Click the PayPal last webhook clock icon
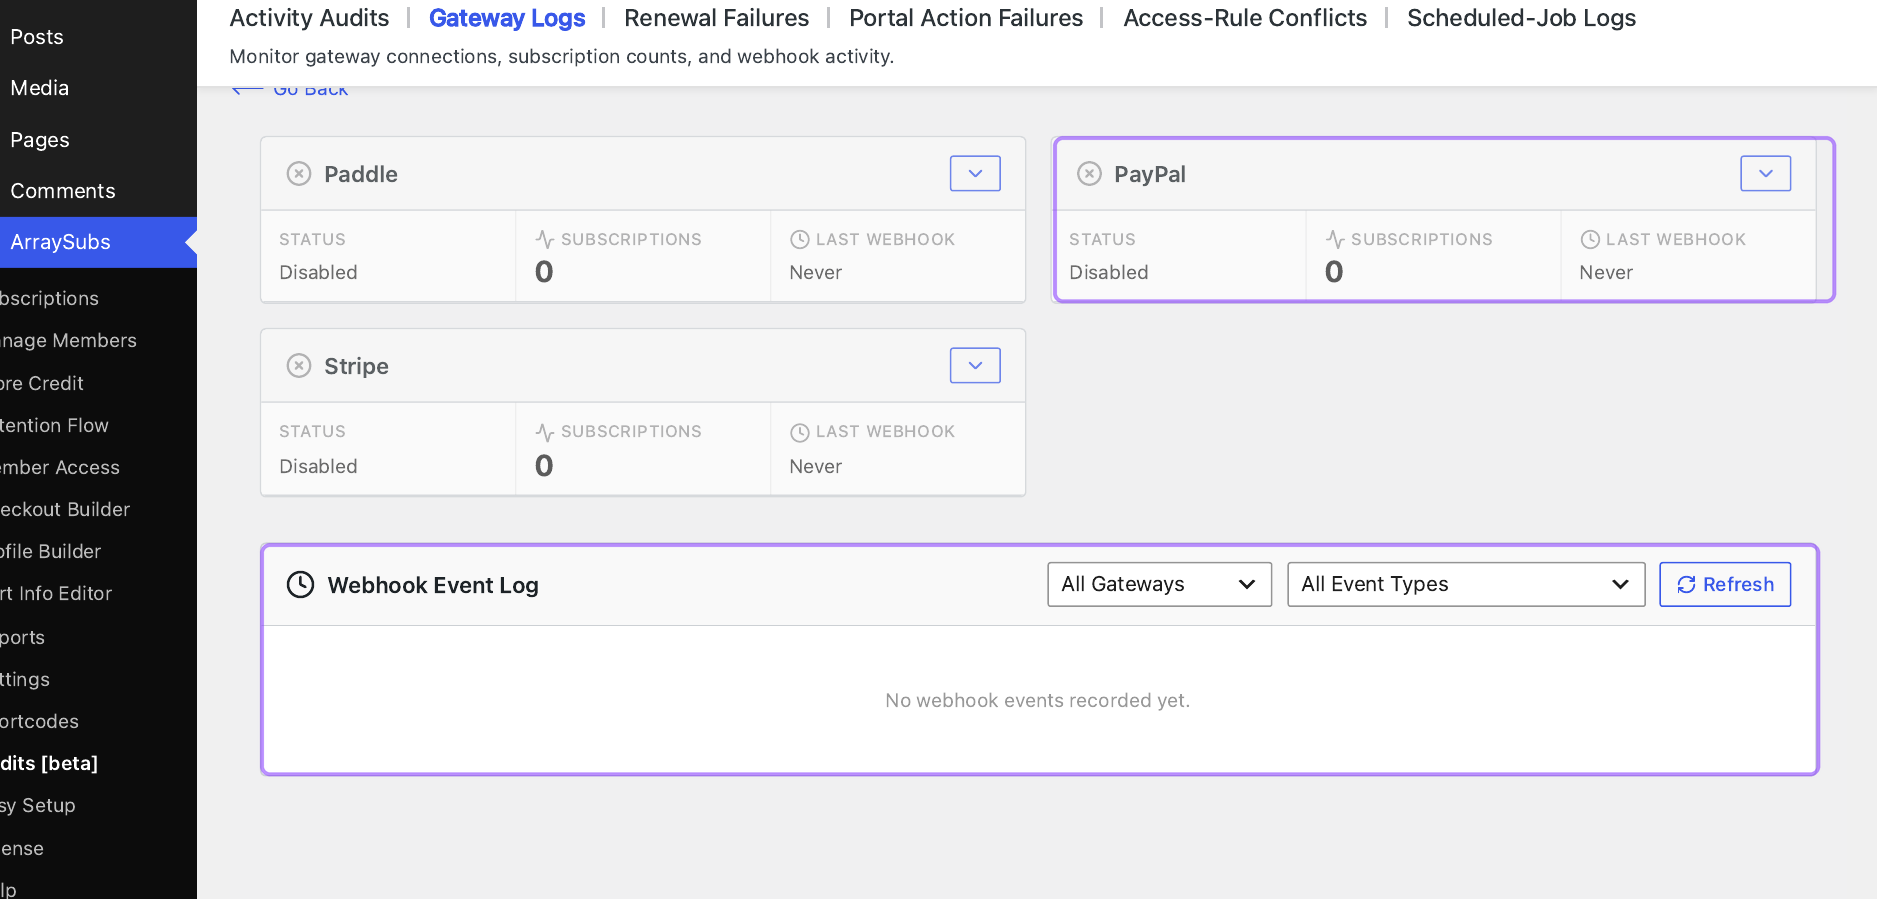The height and width of the screenshot is (899, 1877). click(1590, 240)
